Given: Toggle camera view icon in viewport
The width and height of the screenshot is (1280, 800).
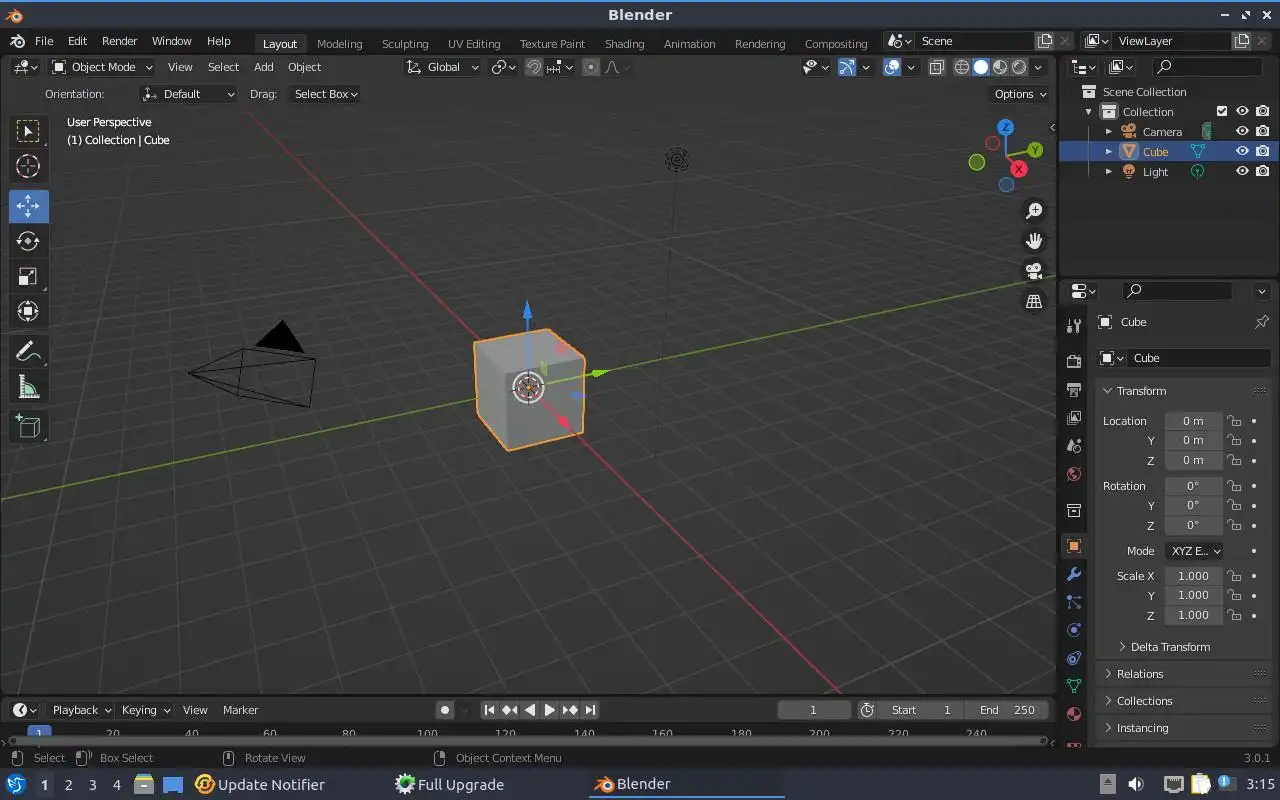Looking at the screenshot, I should pos(1034,271).
